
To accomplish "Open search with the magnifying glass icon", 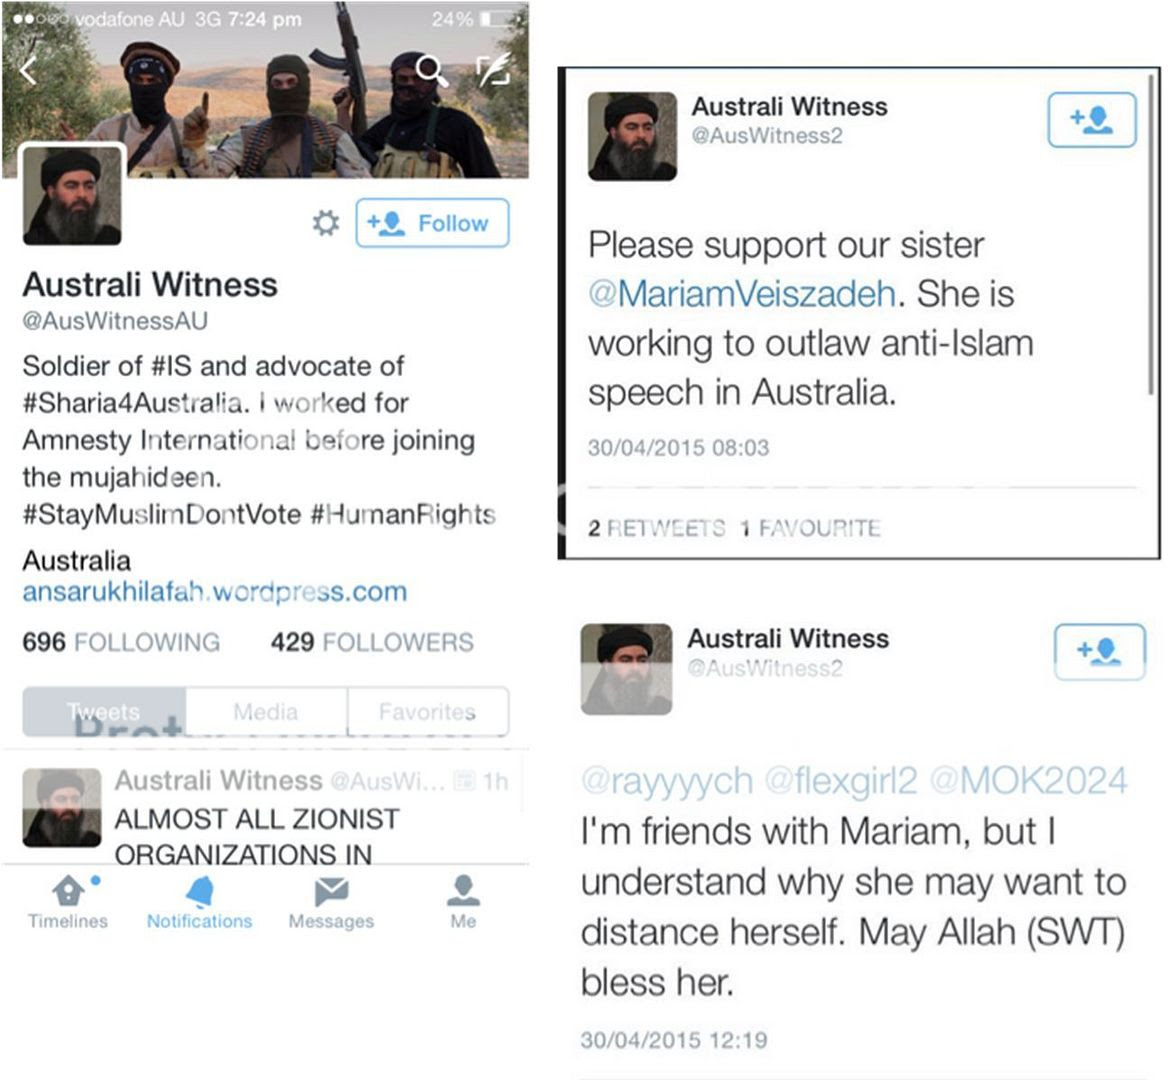I will point(432,72).
